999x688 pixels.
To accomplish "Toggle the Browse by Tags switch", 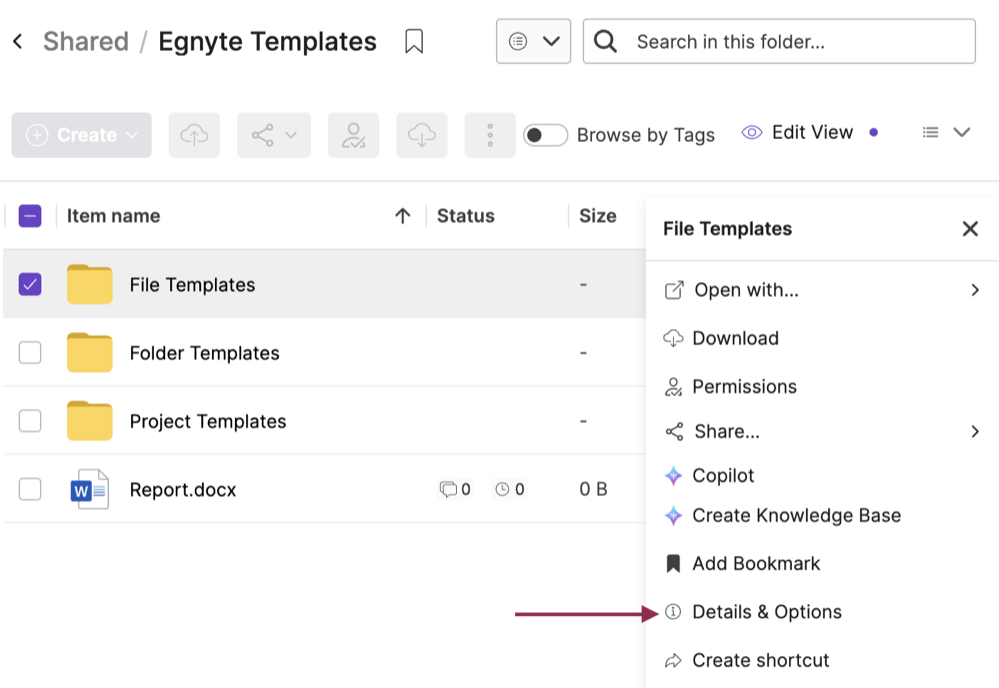I will point(545,135).
